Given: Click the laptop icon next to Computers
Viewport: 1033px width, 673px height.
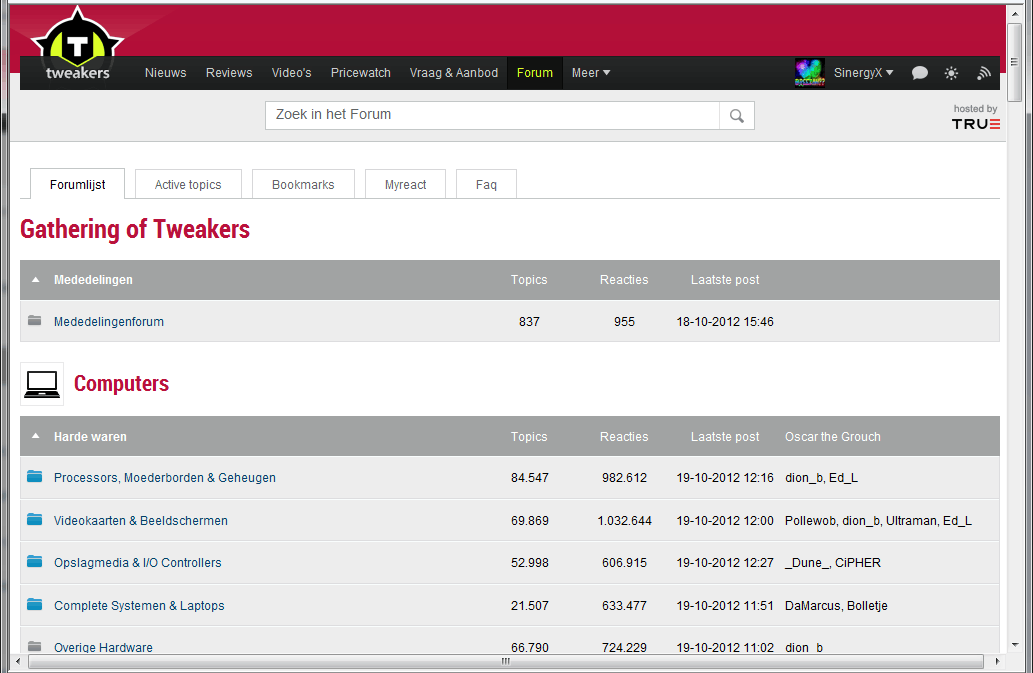Looking at the screenshot, I should [42, 383].
